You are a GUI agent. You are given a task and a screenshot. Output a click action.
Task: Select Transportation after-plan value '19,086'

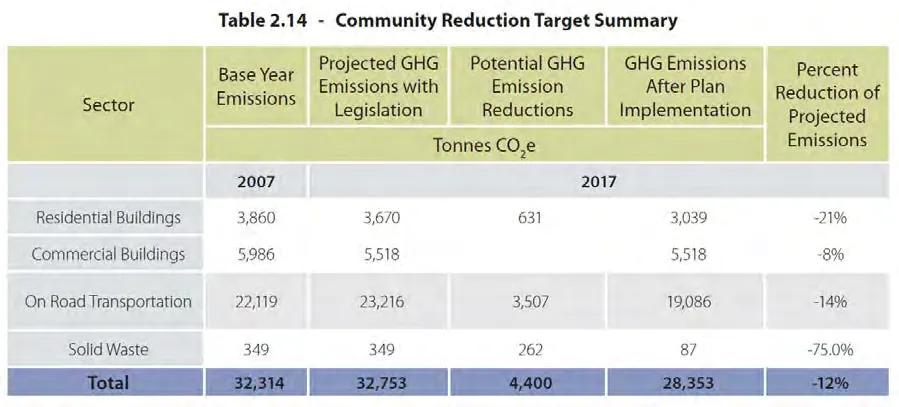click(688, 302)
